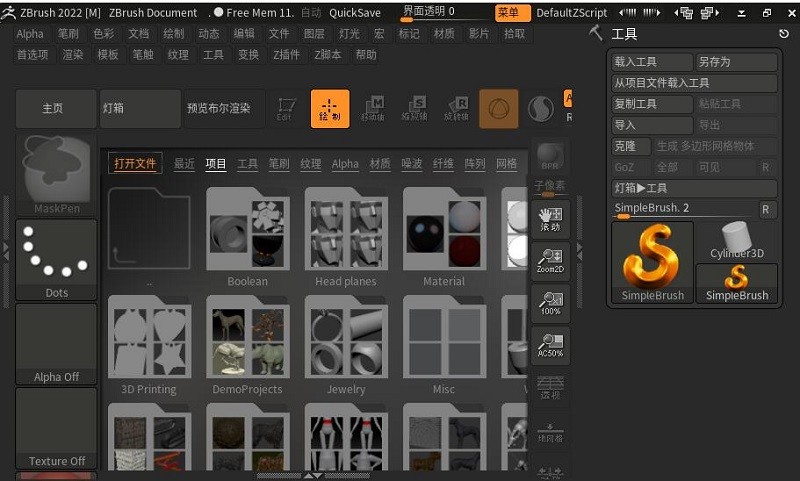The height and width of the screenshot is (481, 800).
Task: Select the Rotate gizmo icon marked R
Action: pos(457,108)
